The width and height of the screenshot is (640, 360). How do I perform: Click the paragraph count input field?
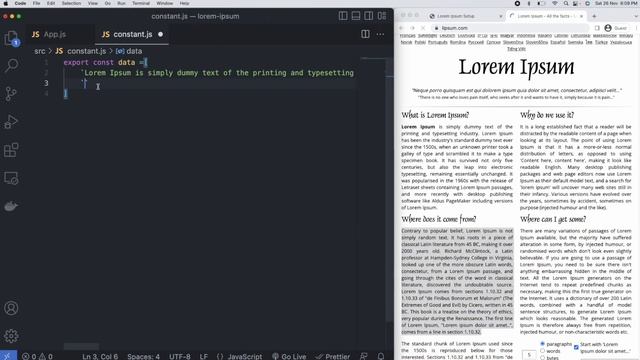point(529,355)
